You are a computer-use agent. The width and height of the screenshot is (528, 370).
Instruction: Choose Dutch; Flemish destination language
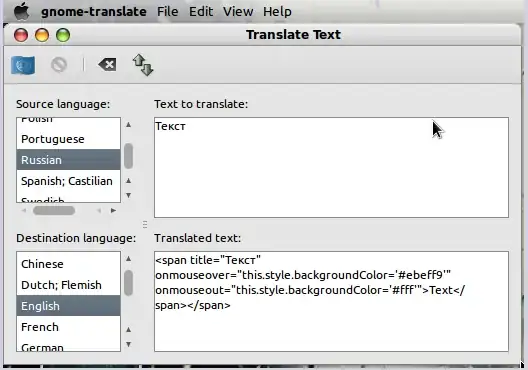68,285
